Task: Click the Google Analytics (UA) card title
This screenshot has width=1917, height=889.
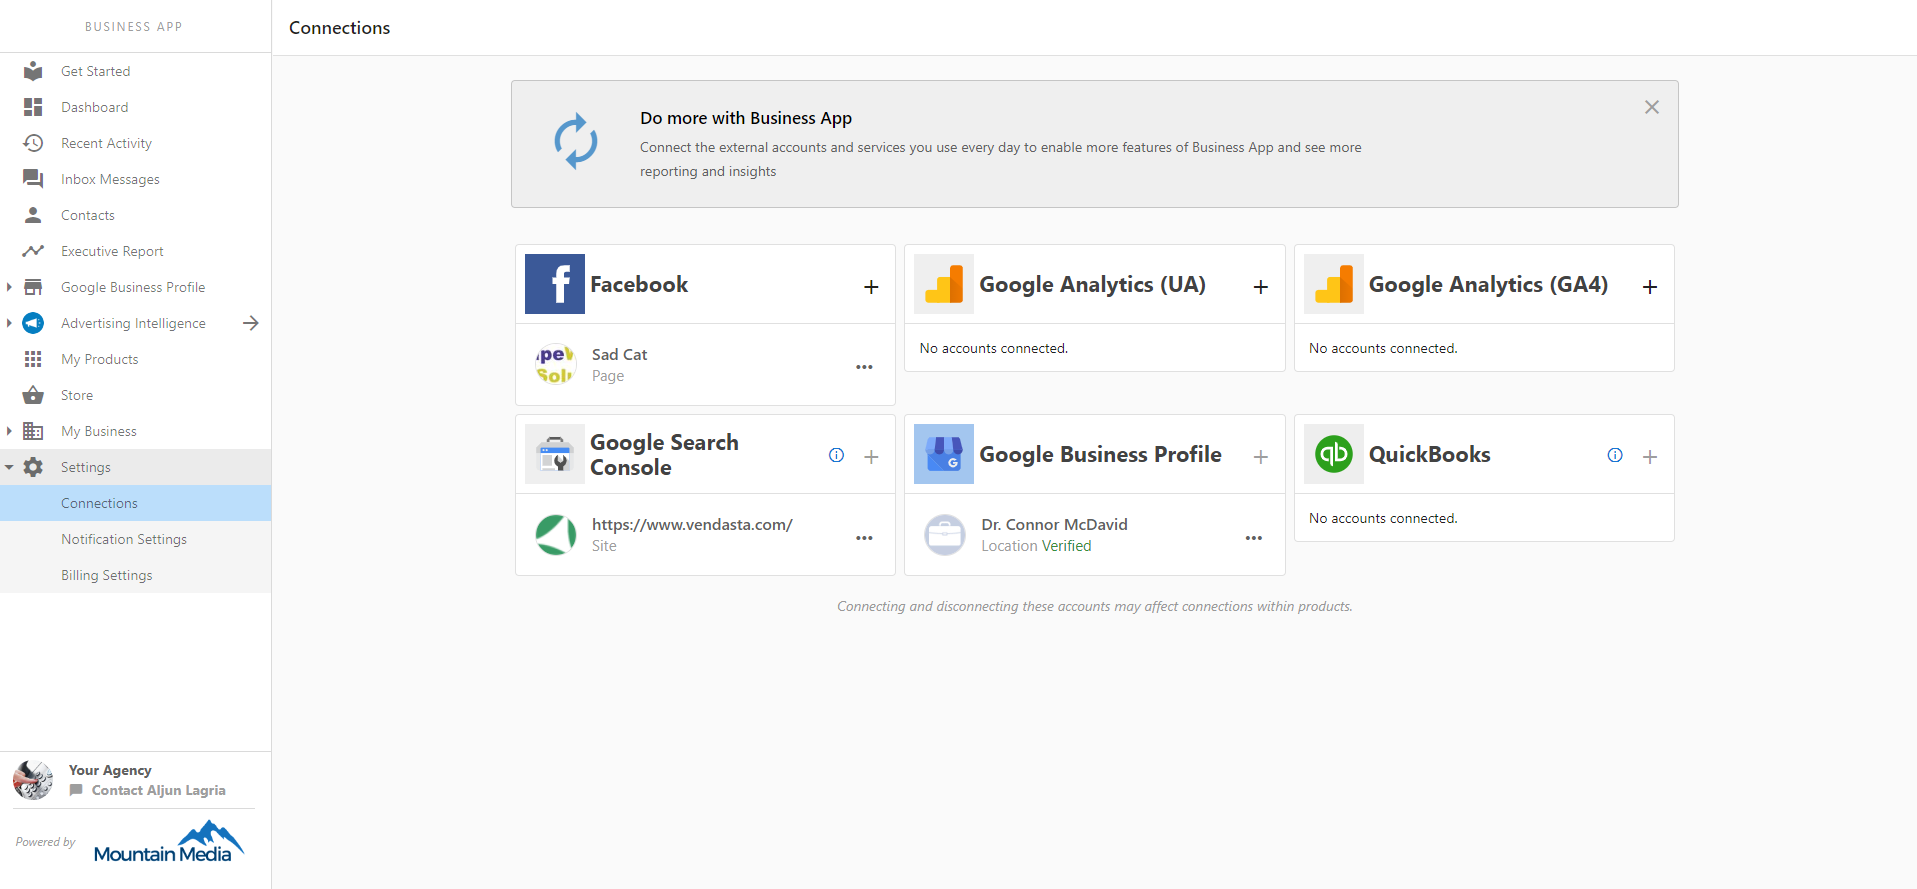Action: point(1092,284)
